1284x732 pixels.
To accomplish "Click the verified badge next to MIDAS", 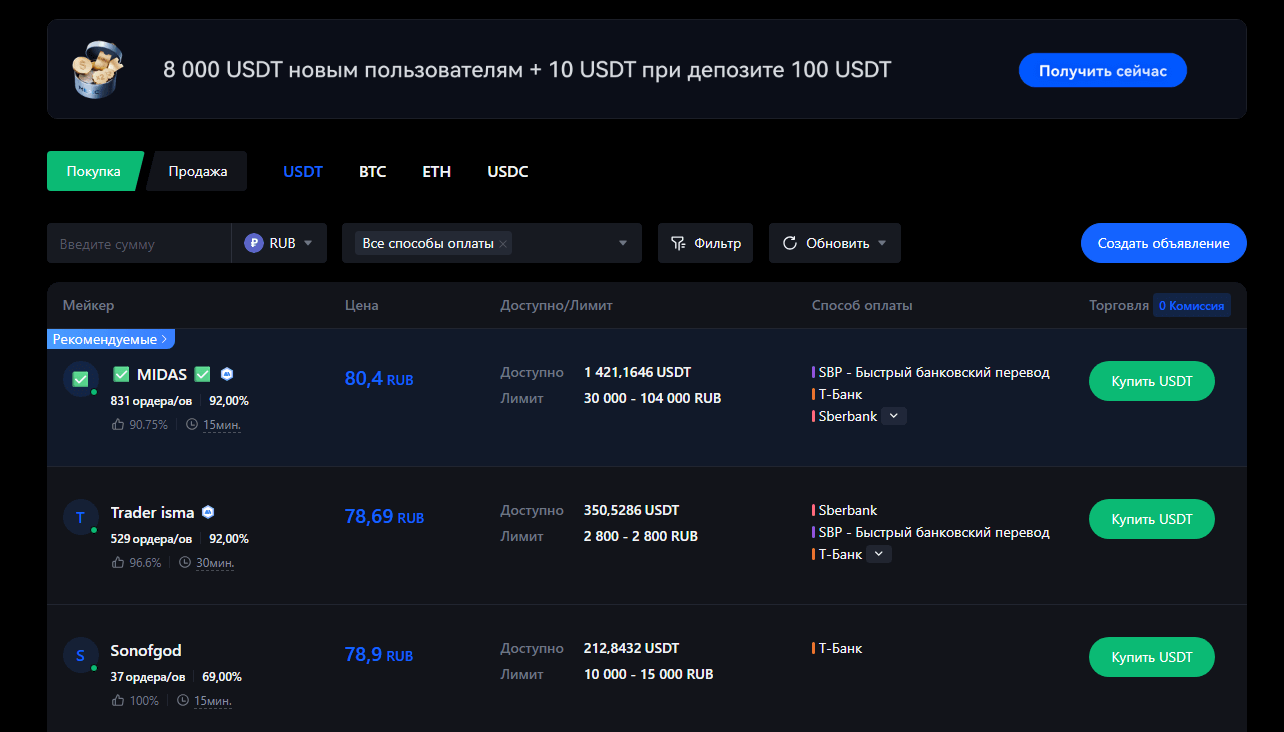I will click(228, 374).
